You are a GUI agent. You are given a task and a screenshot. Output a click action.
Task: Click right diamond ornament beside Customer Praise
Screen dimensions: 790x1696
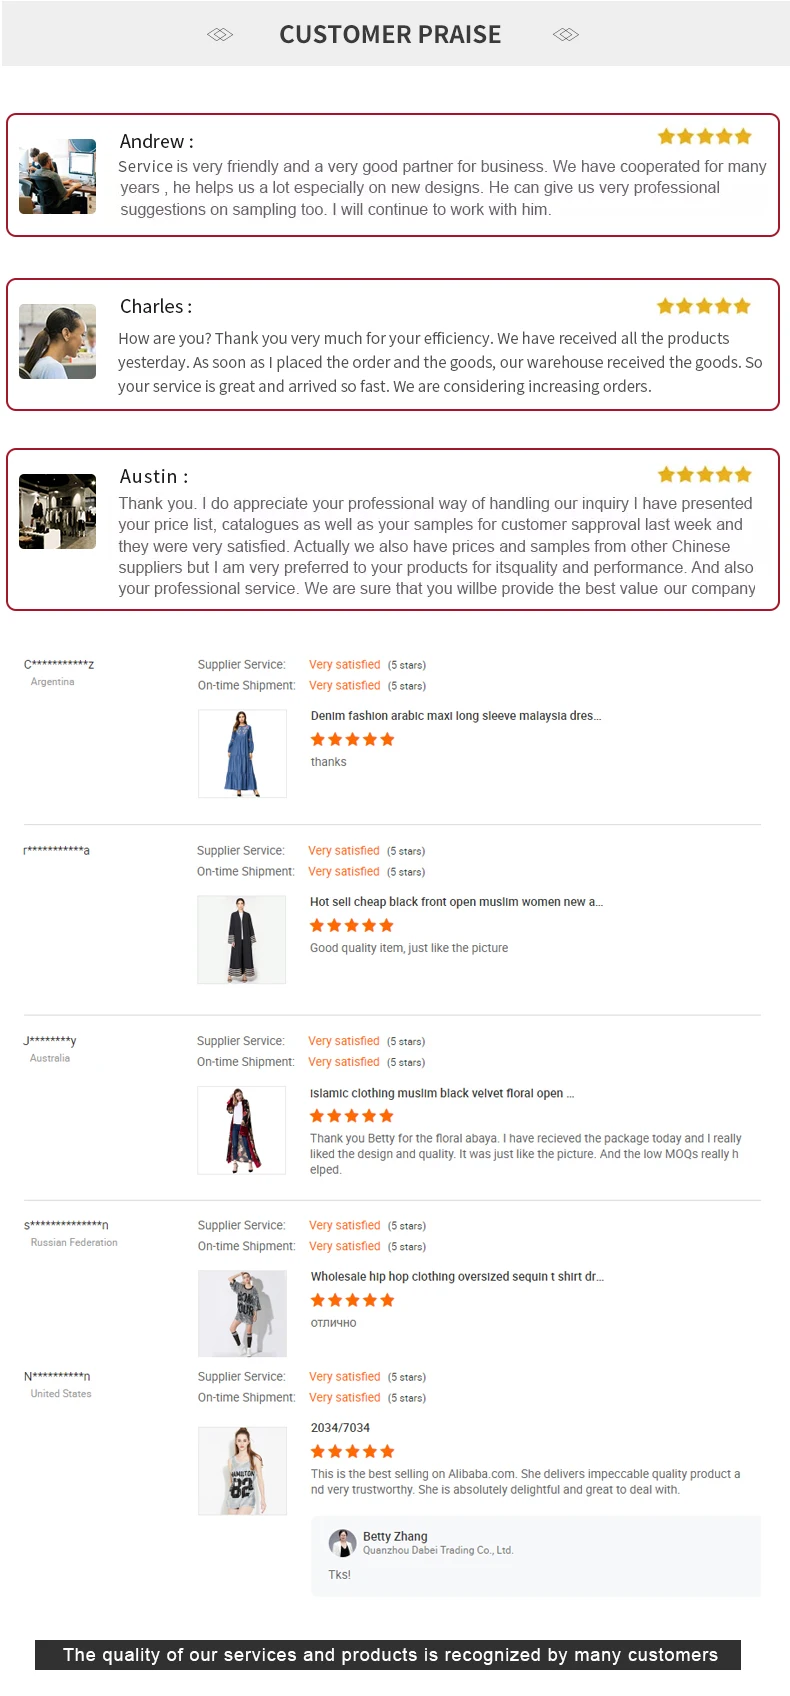566,35
